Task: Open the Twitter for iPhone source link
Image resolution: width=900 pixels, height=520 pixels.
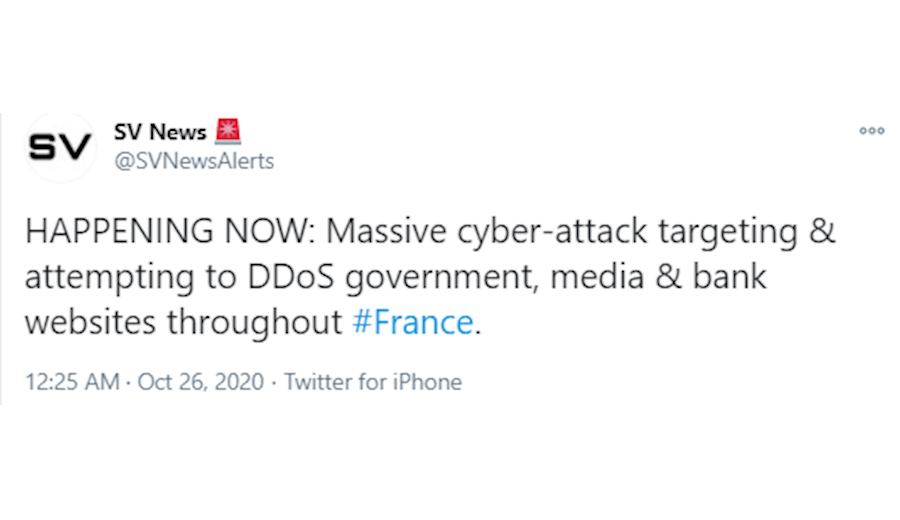Action: click(x=373, y=382)
